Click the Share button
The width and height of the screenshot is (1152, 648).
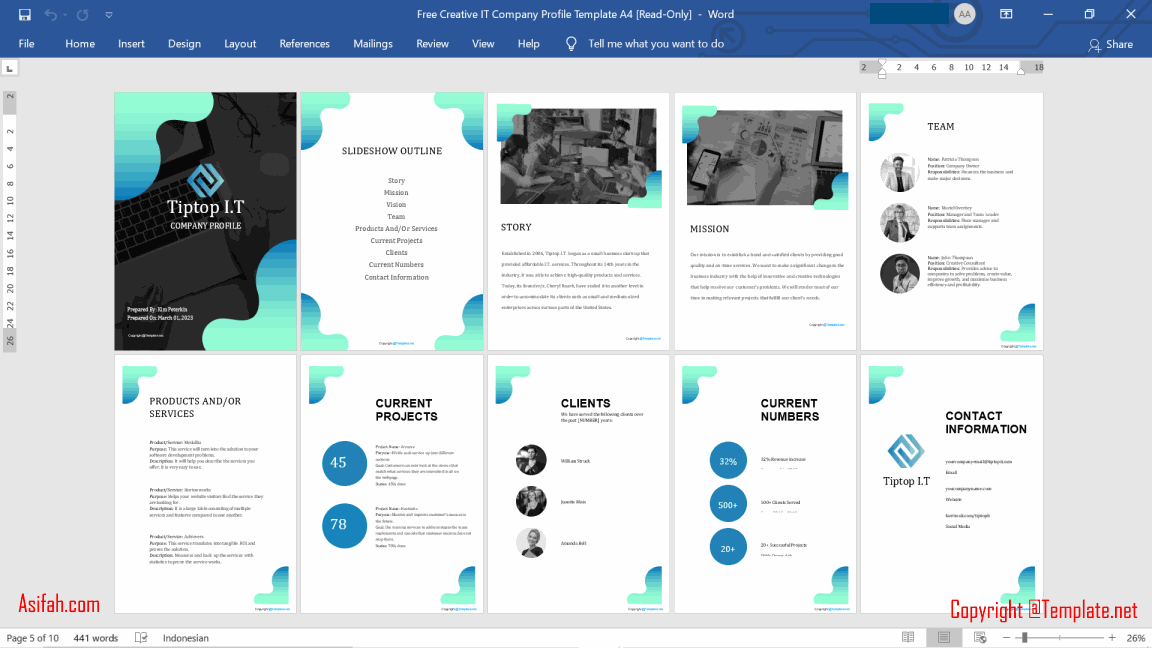tap(1111, 45)
